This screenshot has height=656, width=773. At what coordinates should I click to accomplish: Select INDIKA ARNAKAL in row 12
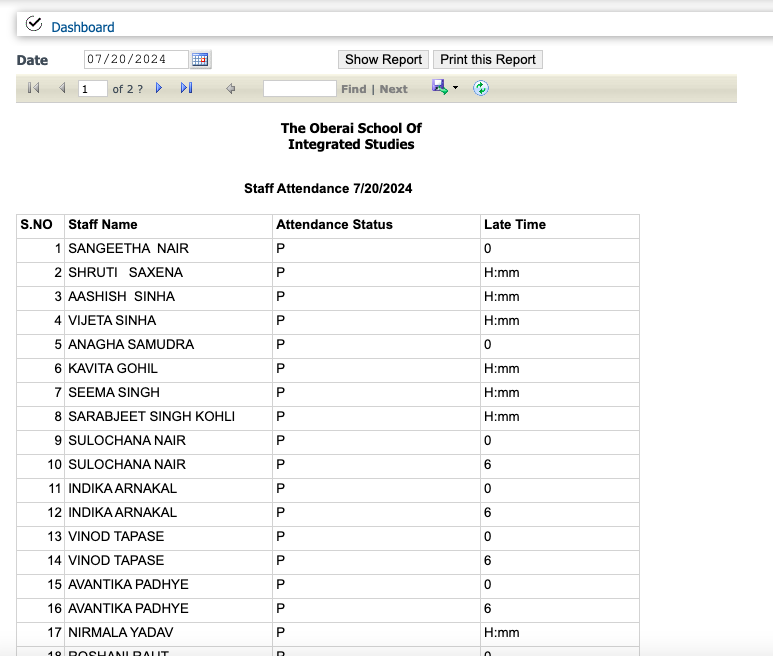[122, 513]
